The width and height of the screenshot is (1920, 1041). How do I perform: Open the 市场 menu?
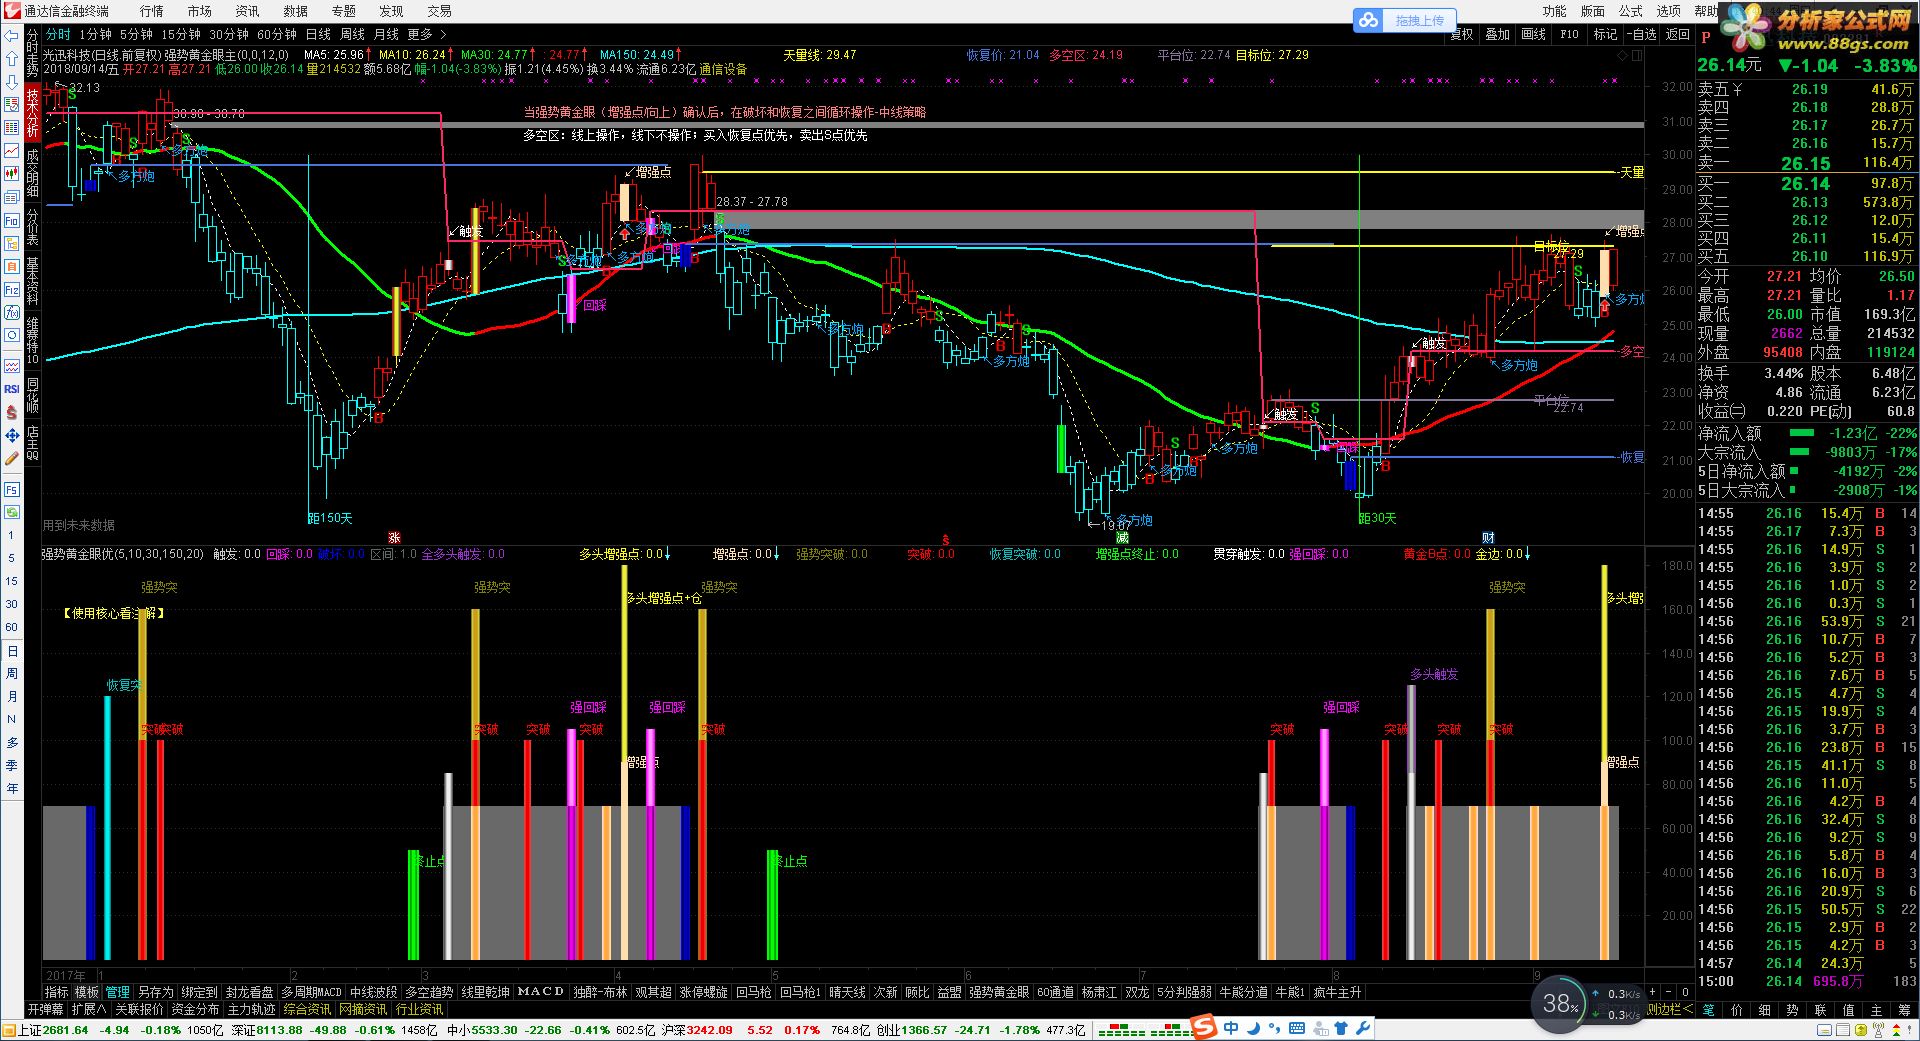pos(200,11)
